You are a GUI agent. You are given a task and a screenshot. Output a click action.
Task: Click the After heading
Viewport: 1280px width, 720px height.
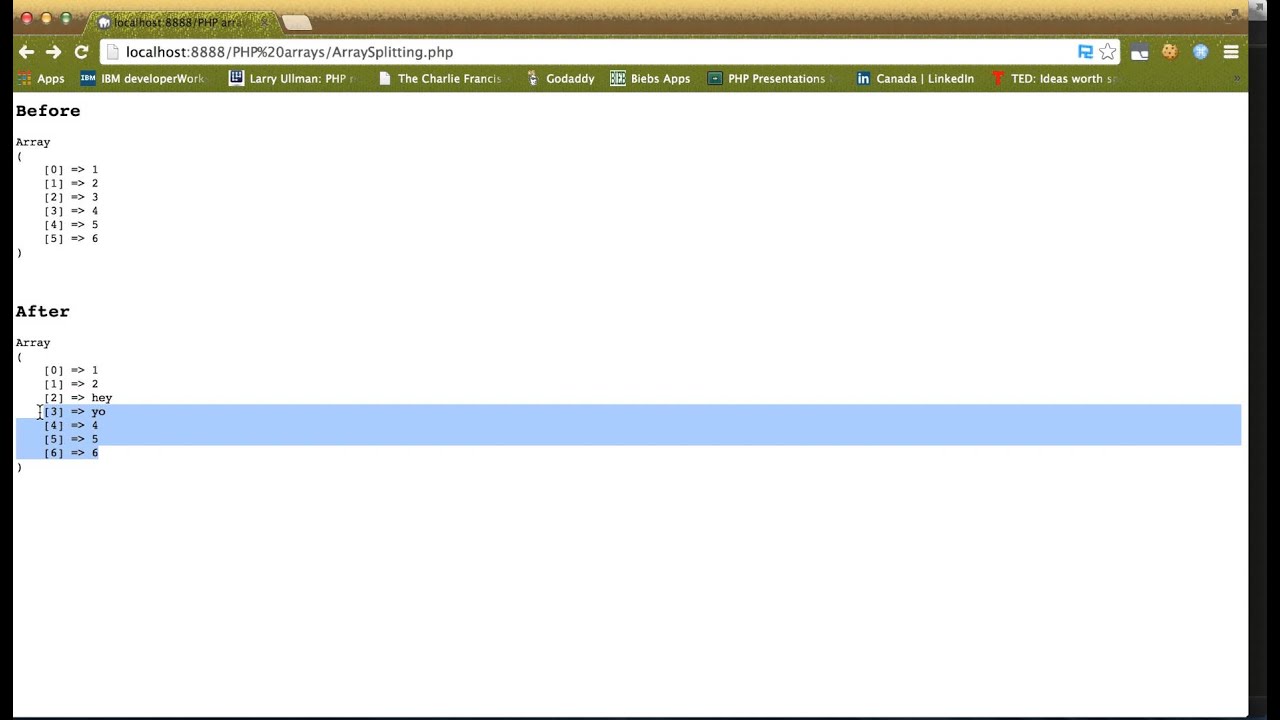(42, 312)
